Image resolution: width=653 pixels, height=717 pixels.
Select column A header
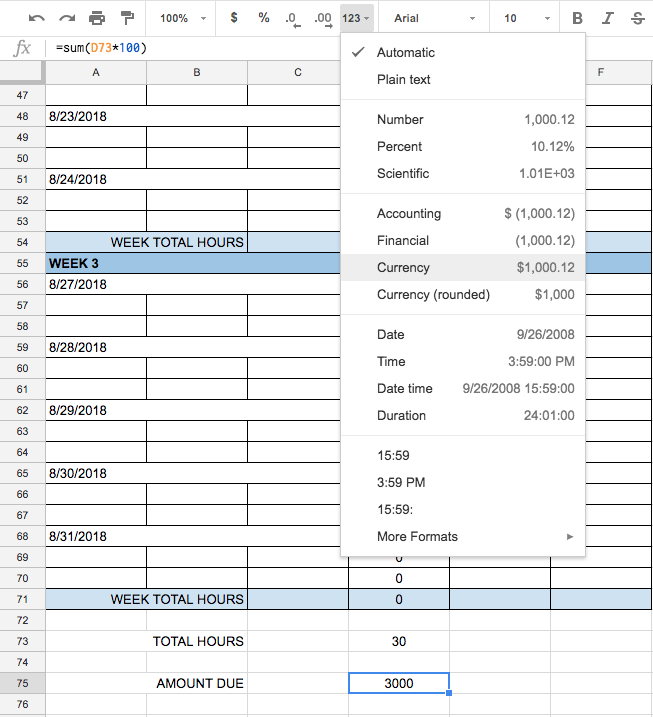[96, 72]
